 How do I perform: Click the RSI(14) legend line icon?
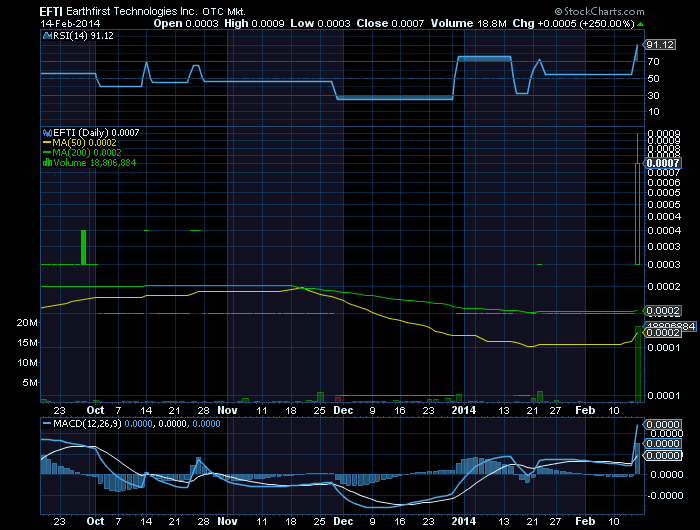(x=45, y=35)
